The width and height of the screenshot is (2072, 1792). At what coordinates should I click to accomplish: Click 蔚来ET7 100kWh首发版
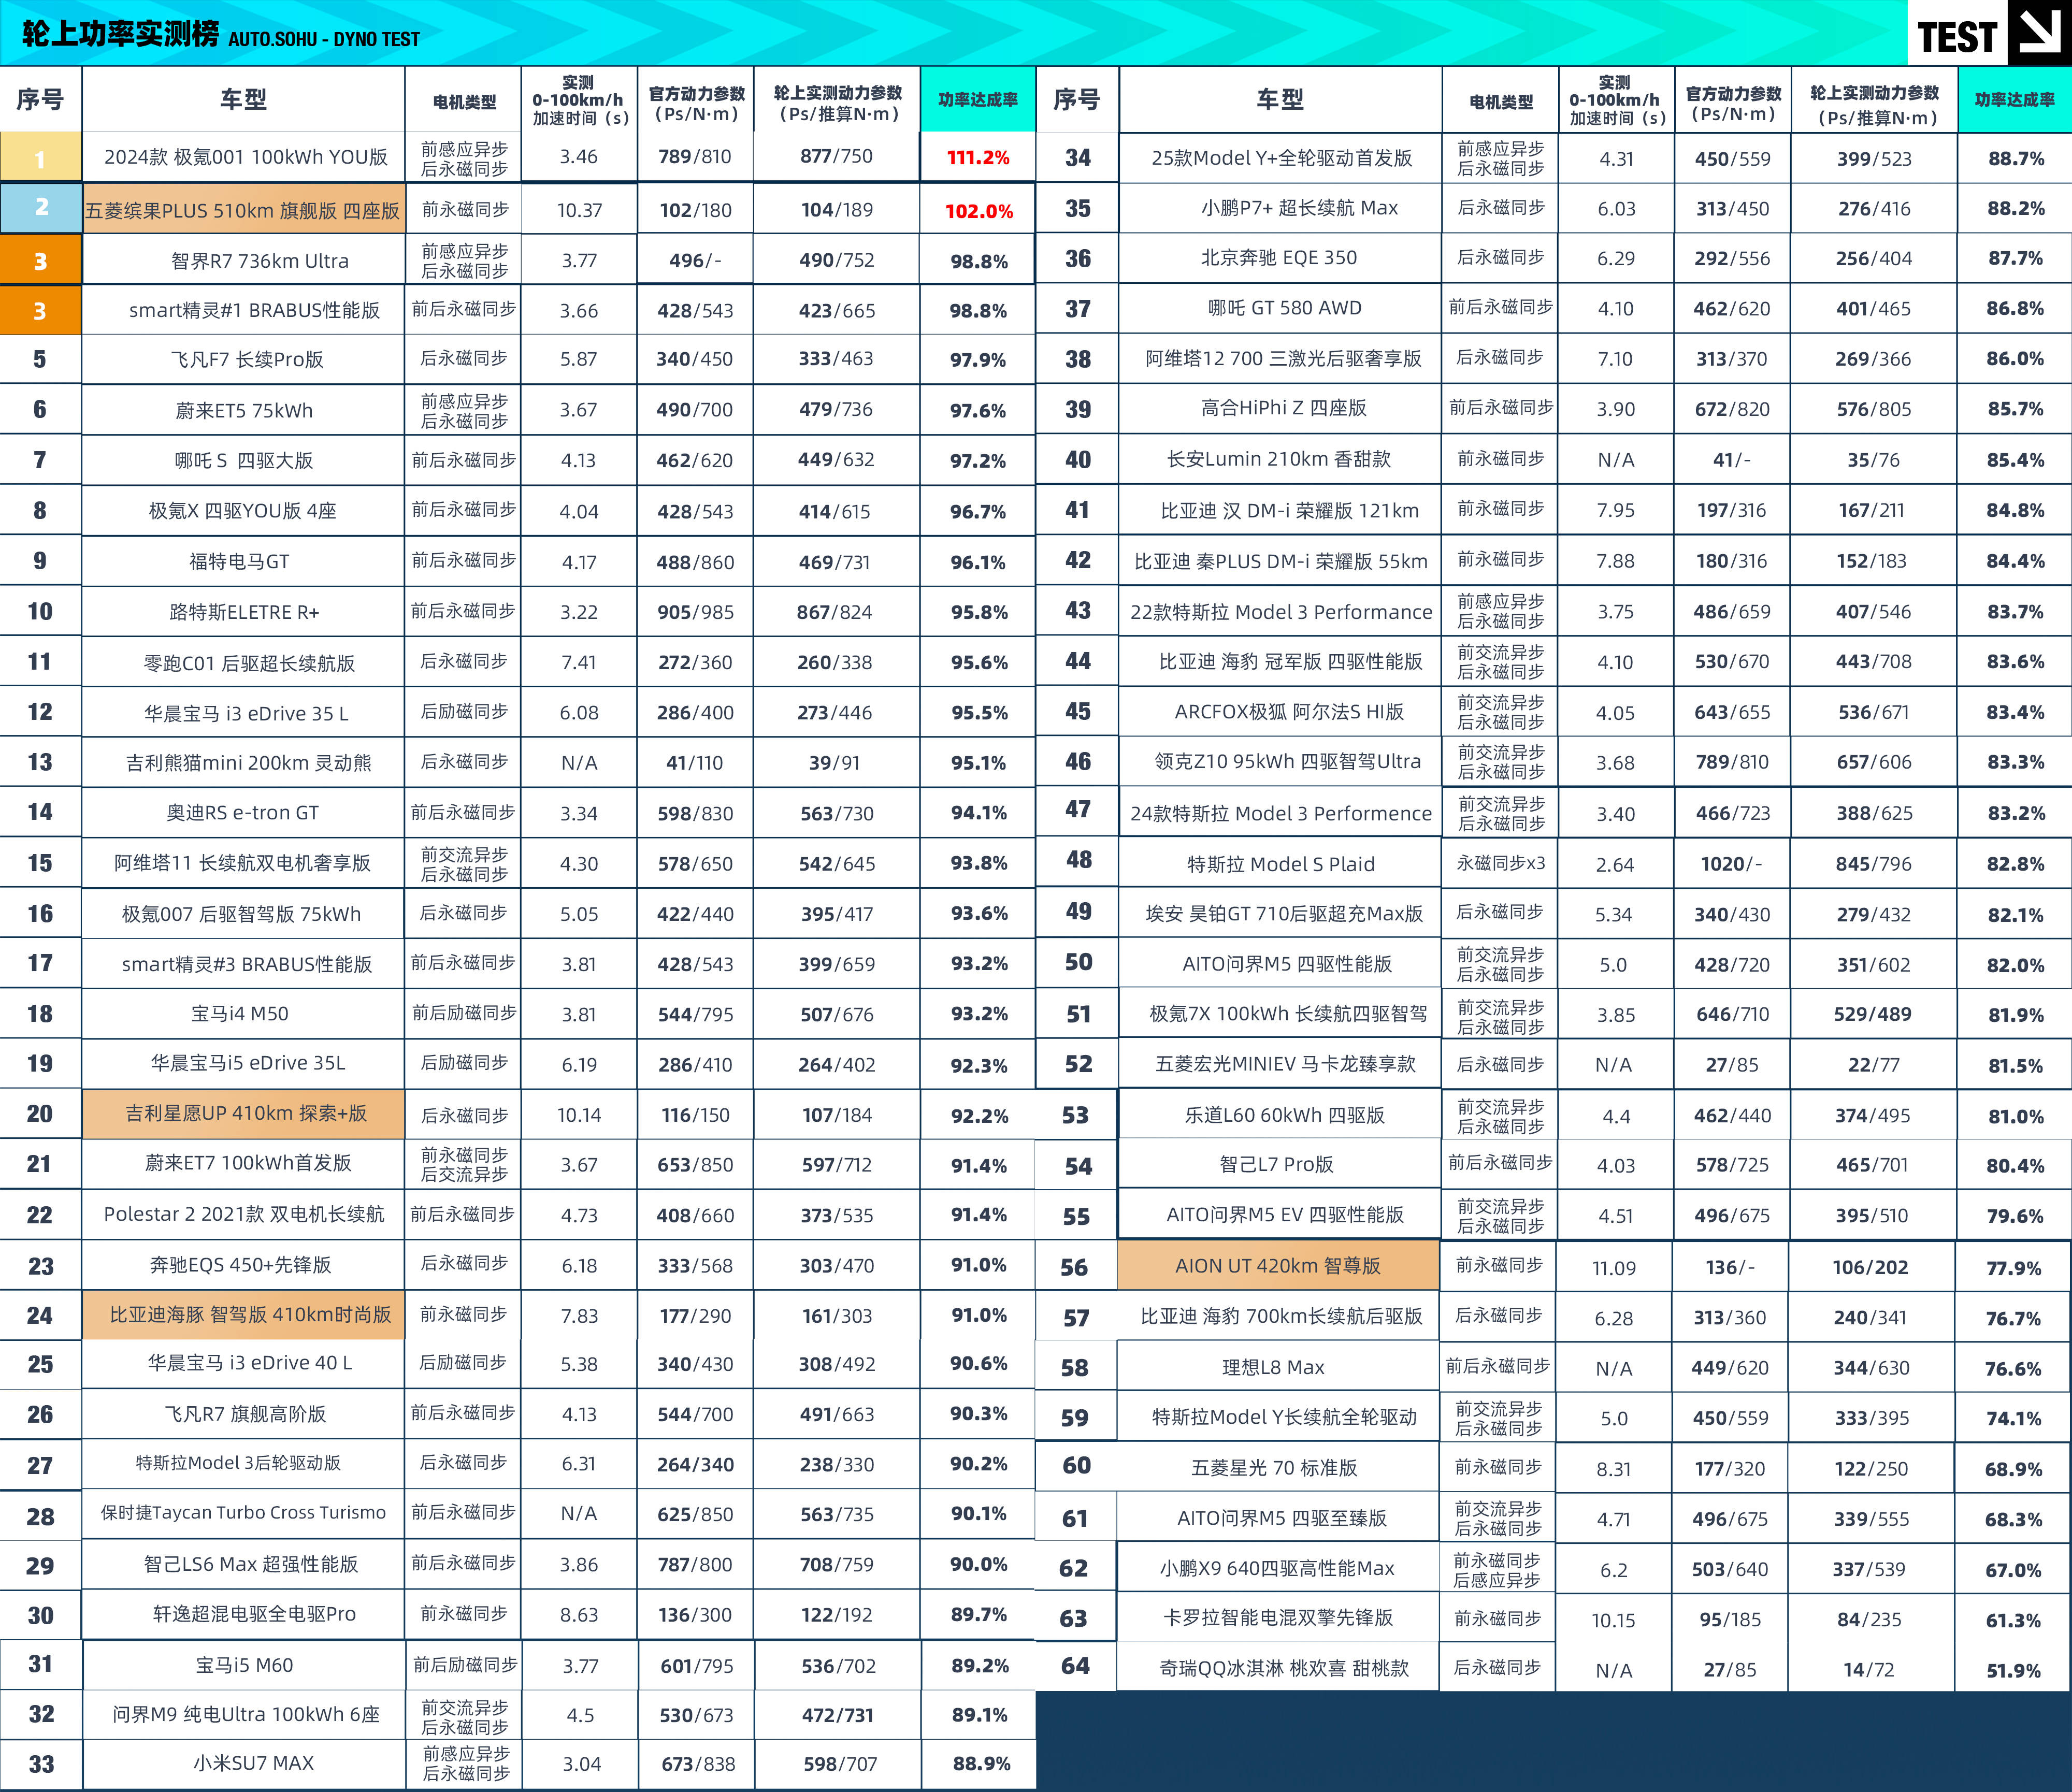[x=248, y=1162]
